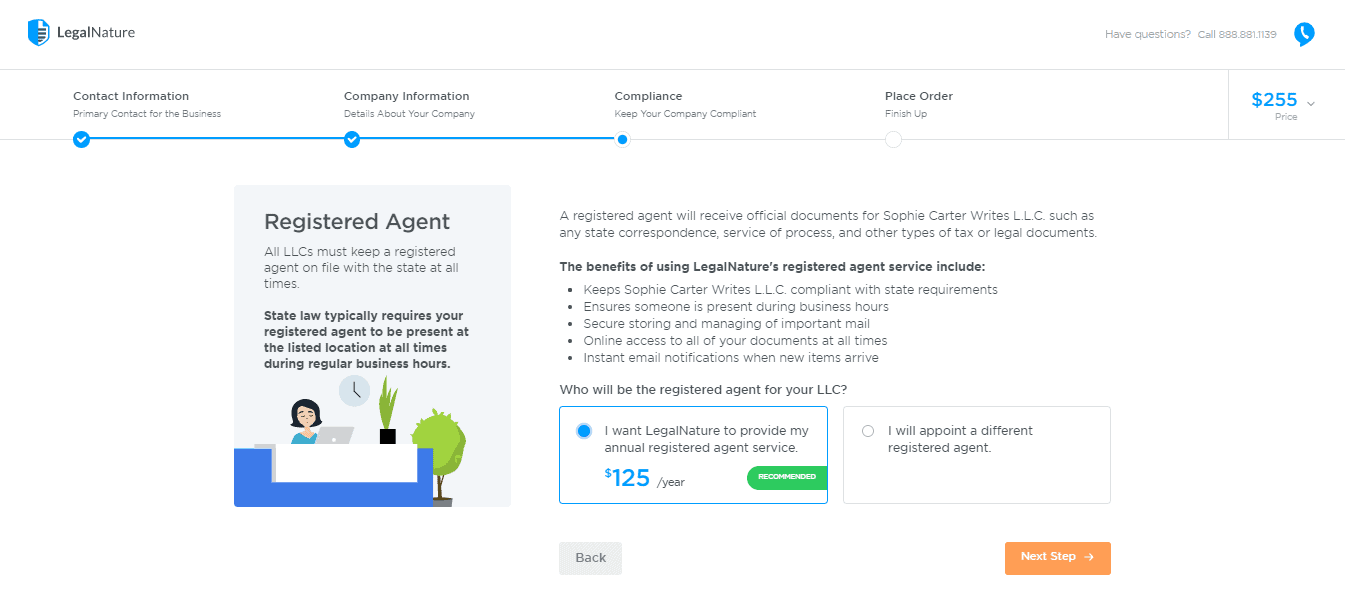This screenshot has height=597, width=1345.
Task: Select appoint a different registered agent radio
Action: click(x=867, y=431)
